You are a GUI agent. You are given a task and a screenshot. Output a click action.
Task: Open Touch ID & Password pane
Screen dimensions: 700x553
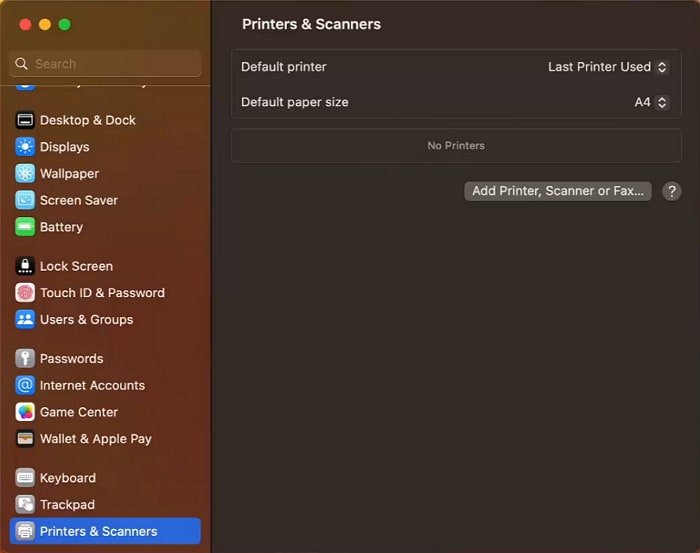pyautogui.click(x=102, y=293)
